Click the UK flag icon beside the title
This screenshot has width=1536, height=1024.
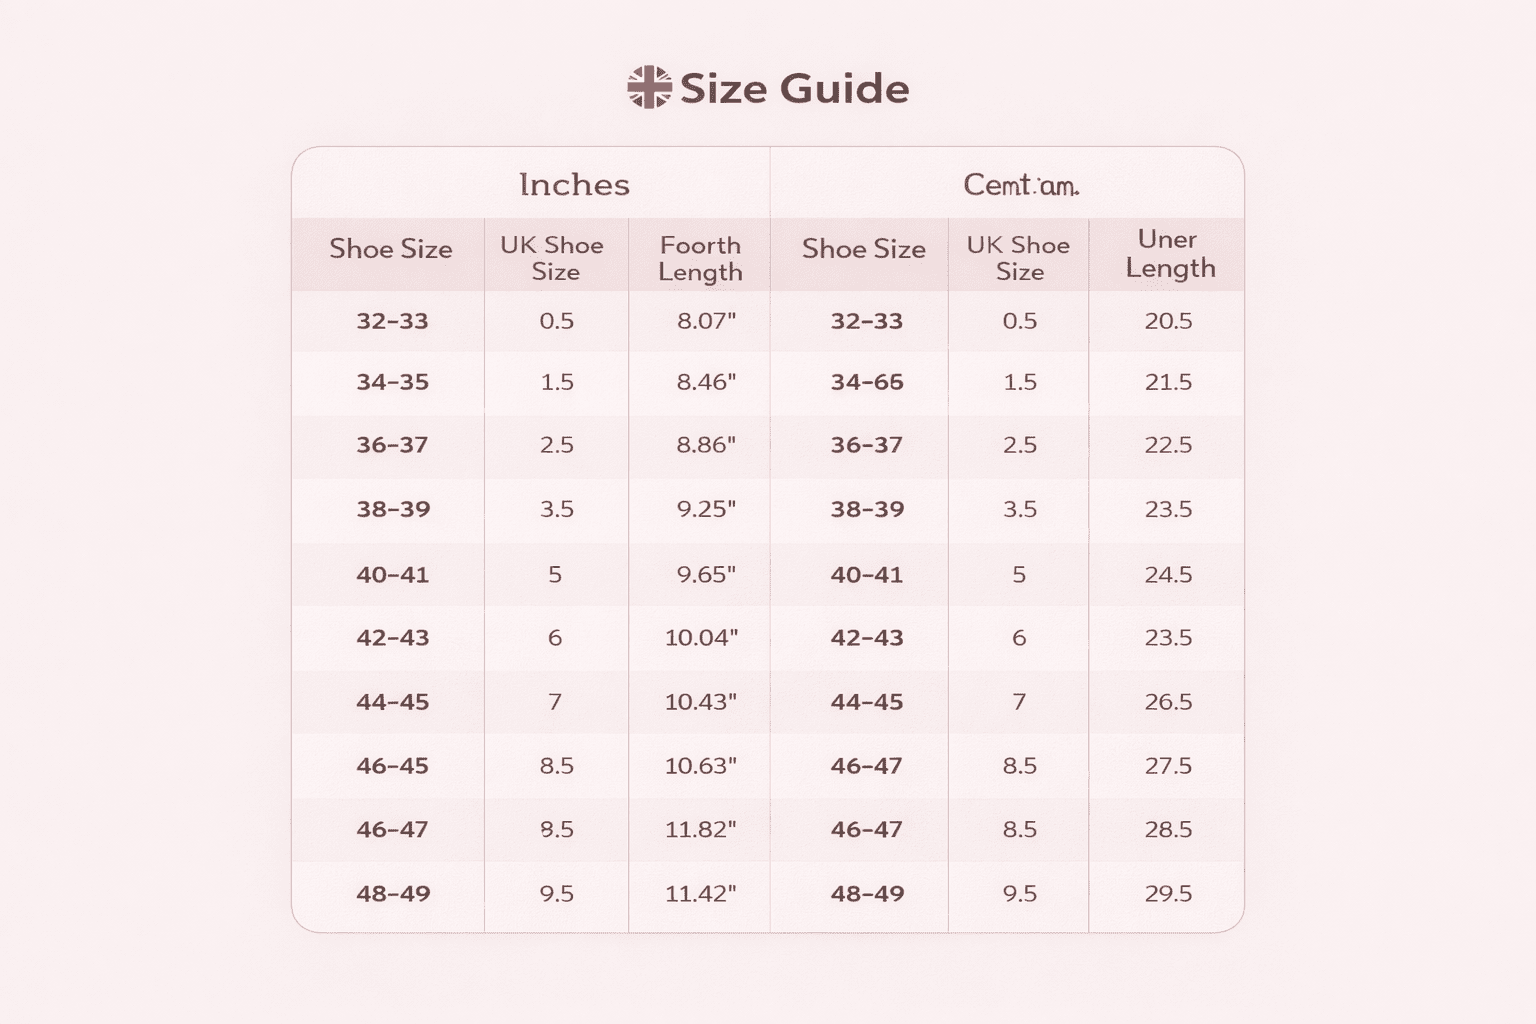click(x=649, y=88)
